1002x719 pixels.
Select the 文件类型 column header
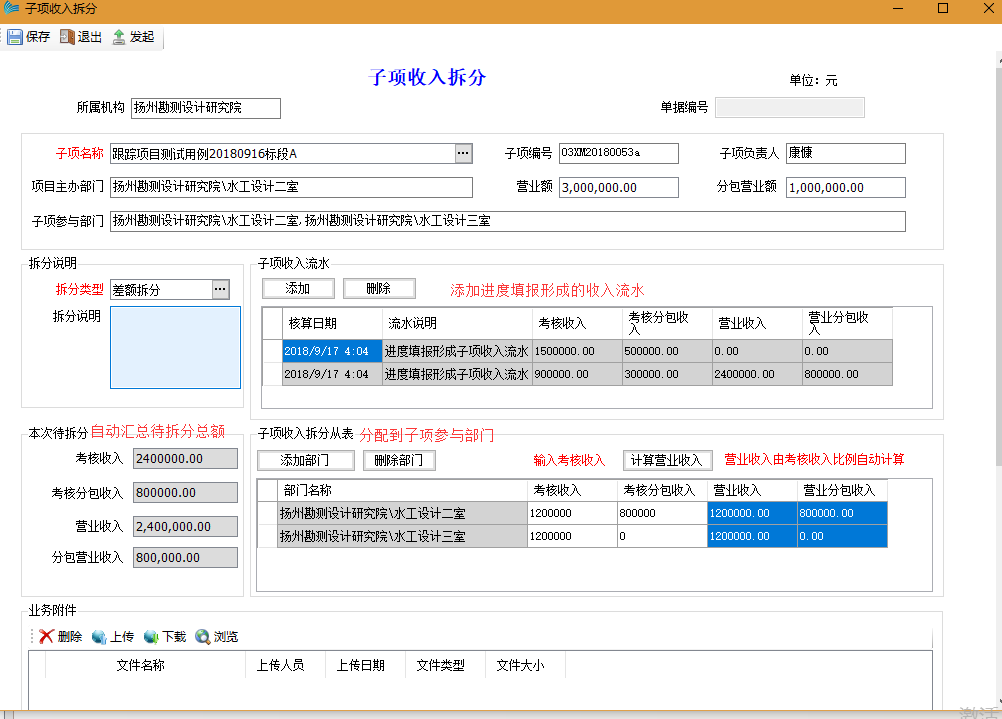coord(445,665)
